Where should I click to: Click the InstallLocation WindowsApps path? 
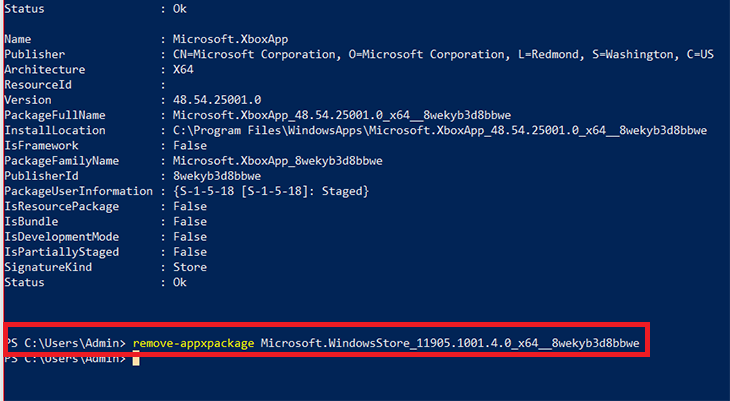coord(439,130)
